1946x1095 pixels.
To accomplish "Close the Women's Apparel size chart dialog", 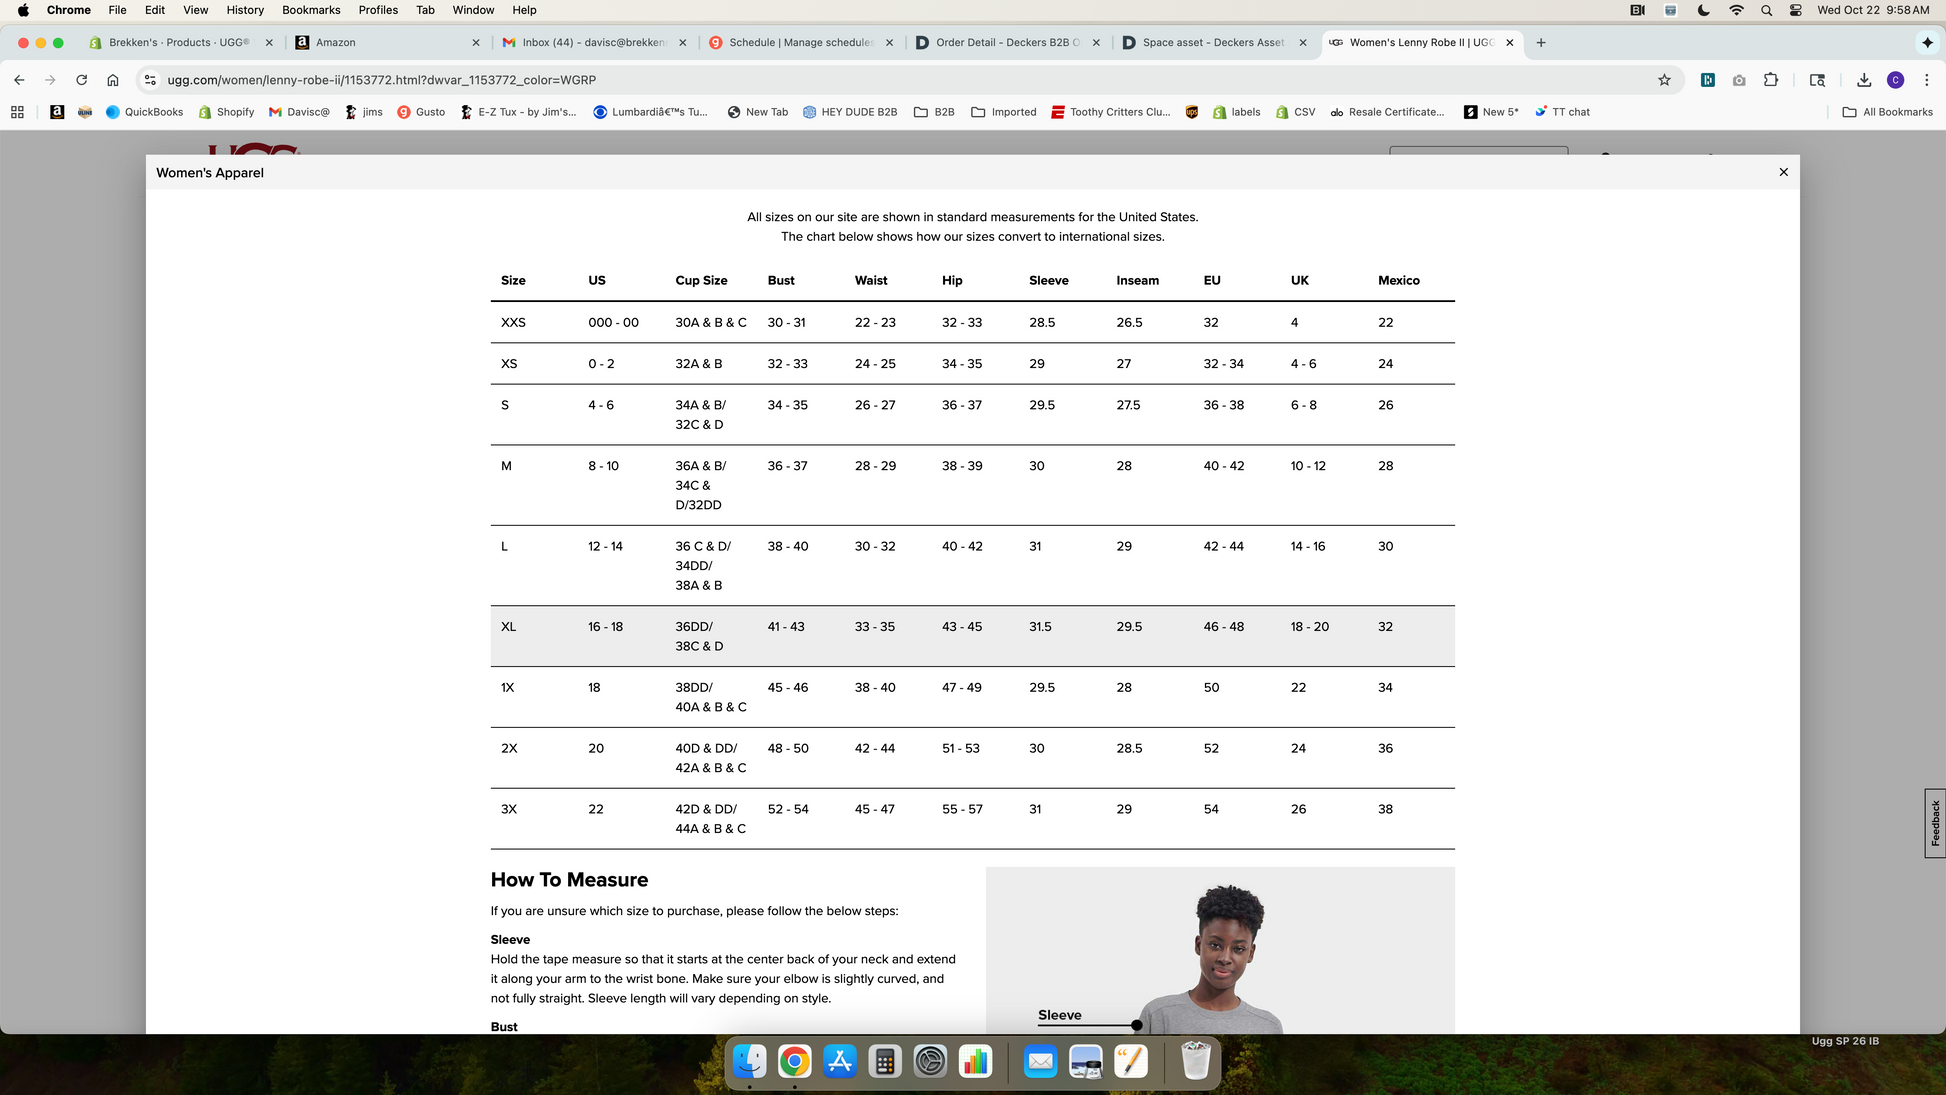I will (x=1783, y=172).
